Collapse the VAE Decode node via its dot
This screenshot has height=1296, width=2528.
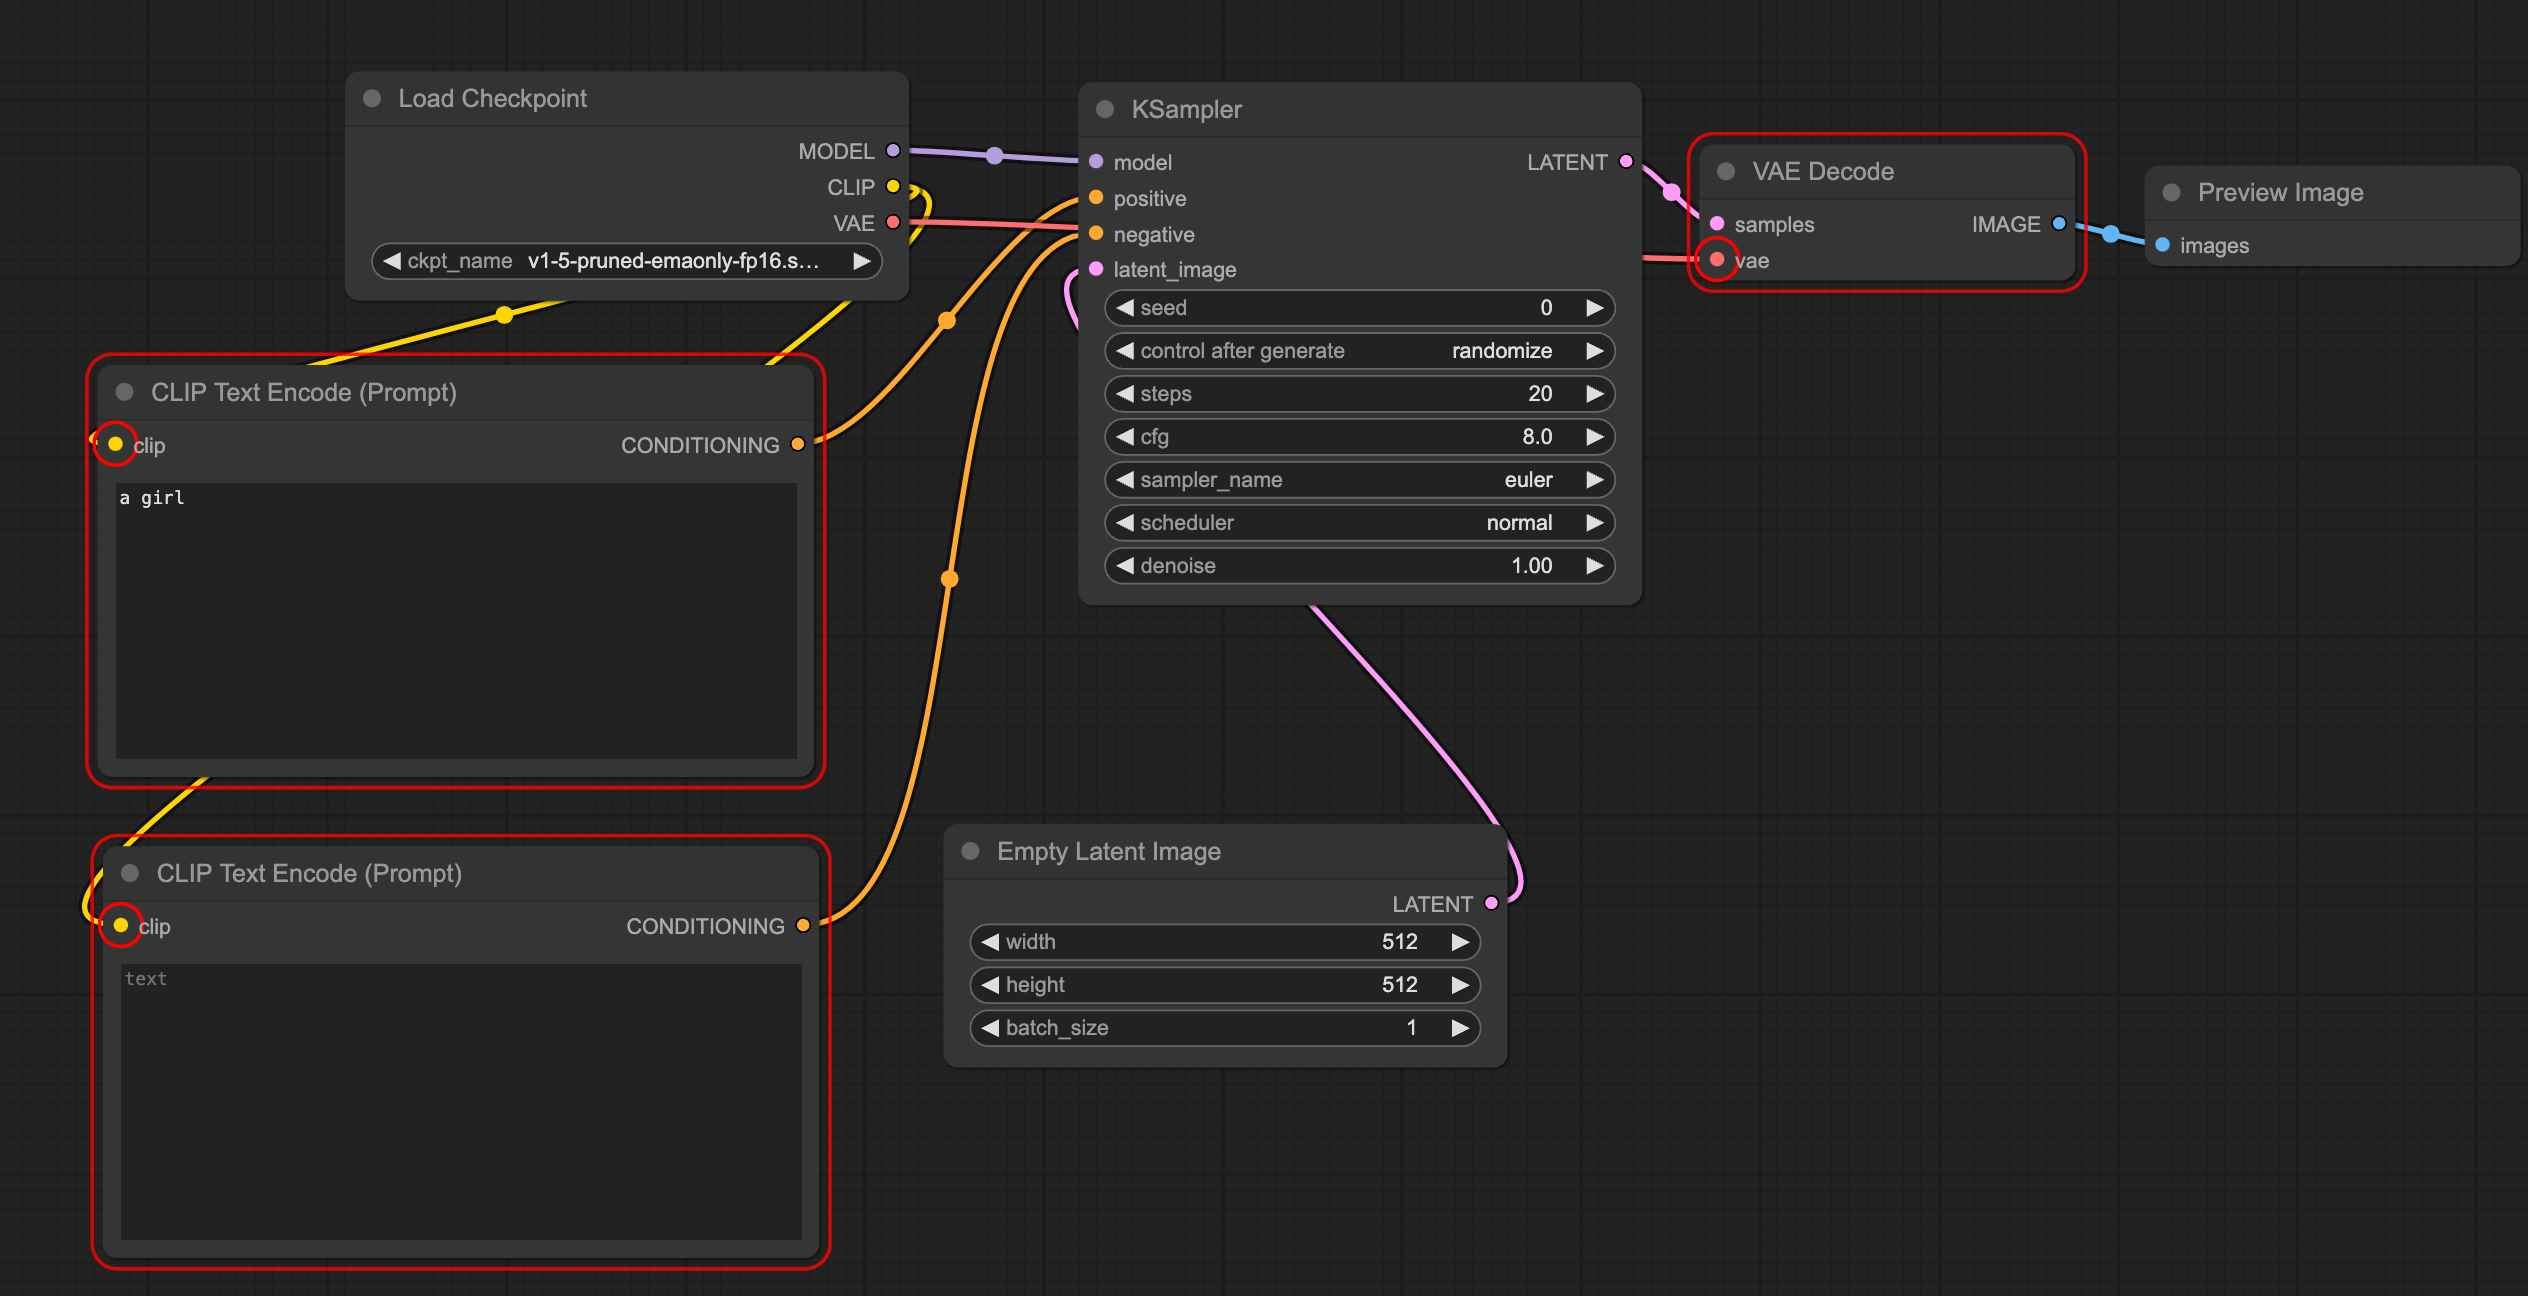point(1726,171)
